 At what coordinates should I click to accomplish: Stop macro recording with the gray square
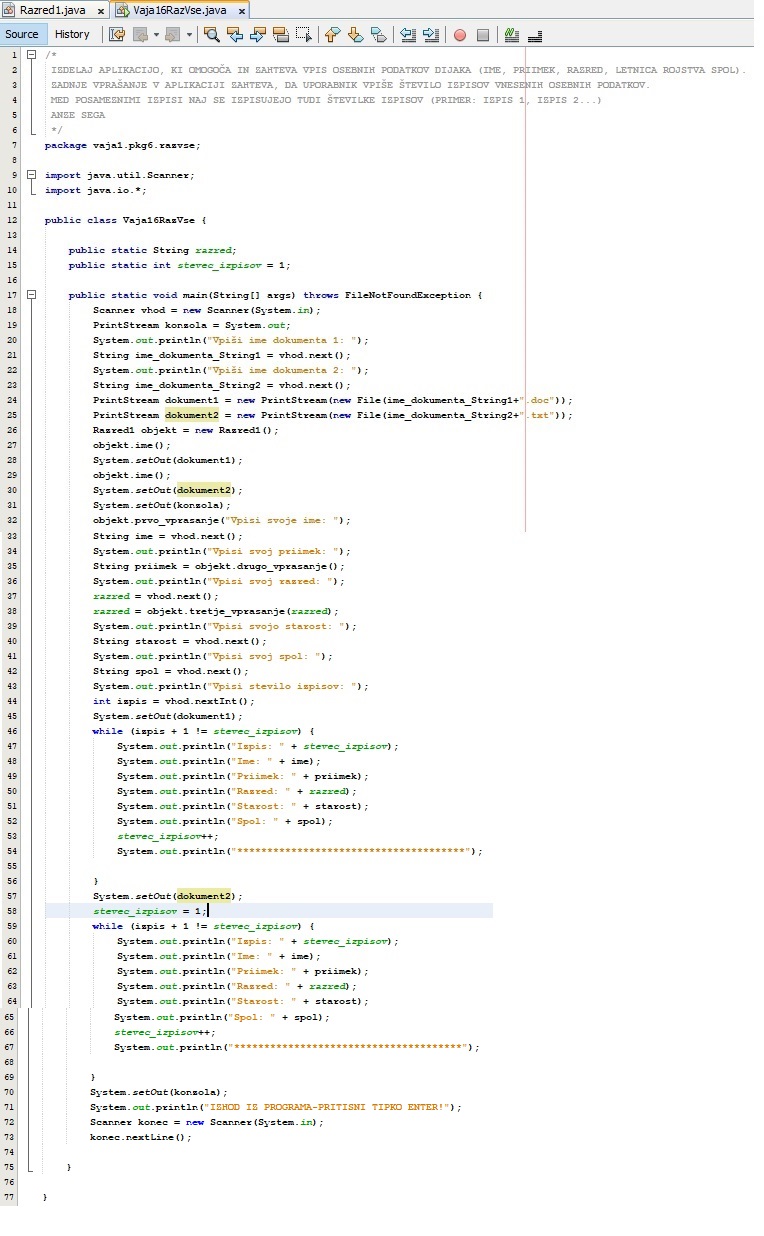(483, 35)
